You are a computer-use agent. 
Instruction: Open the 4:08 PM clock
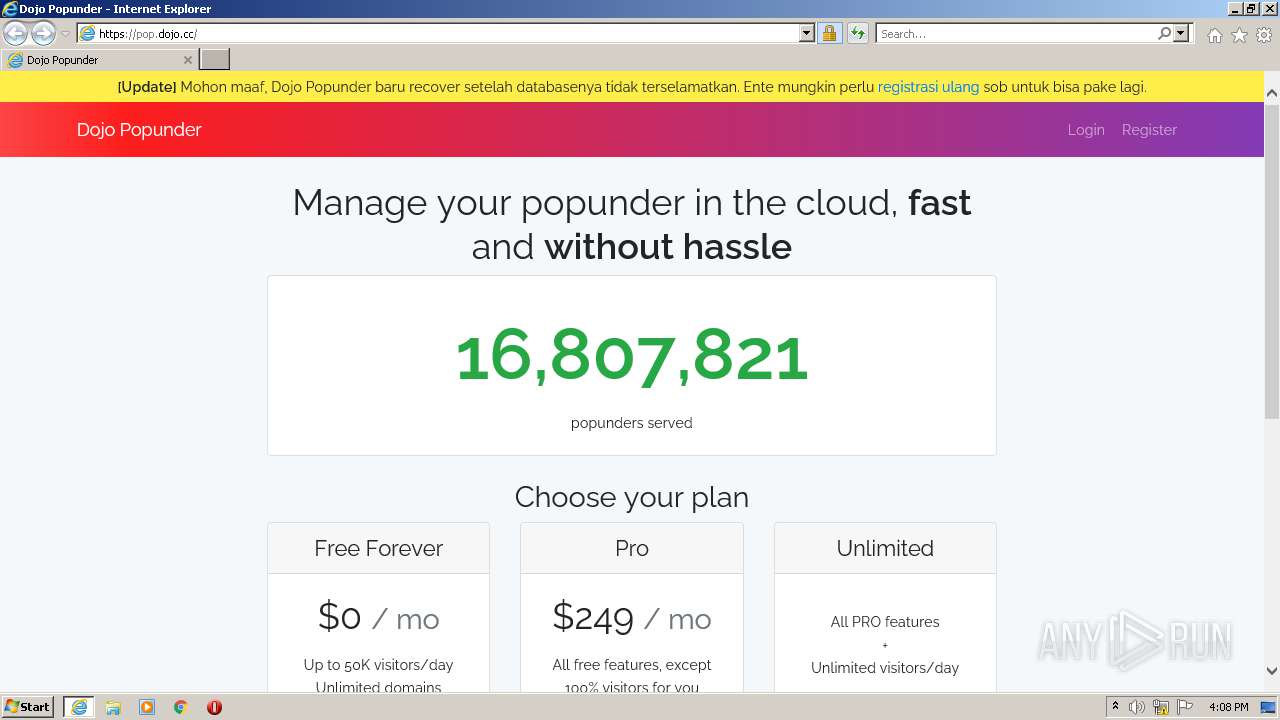pyautogui.click(x=1228, y=707)
